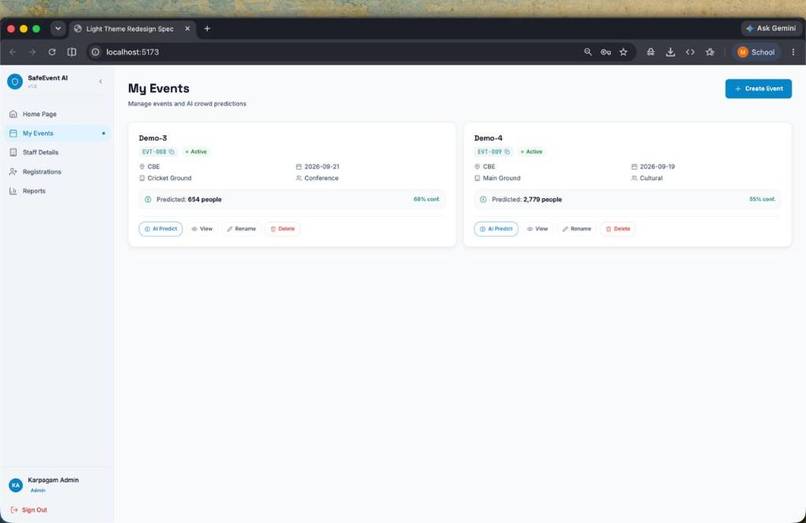Click the Create Event button

pyautogui.click(x=758, y=88)
